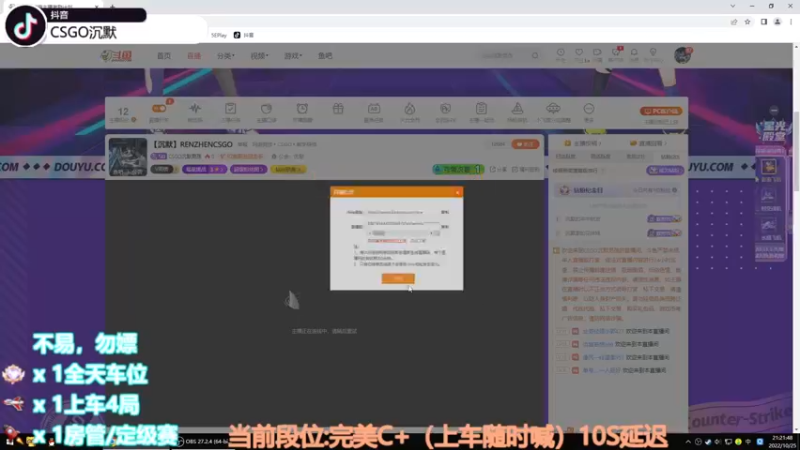Open the more (…) circle icon in the toolbar
The height and width of the screenshot is (450, 800).
coord(589,108)
